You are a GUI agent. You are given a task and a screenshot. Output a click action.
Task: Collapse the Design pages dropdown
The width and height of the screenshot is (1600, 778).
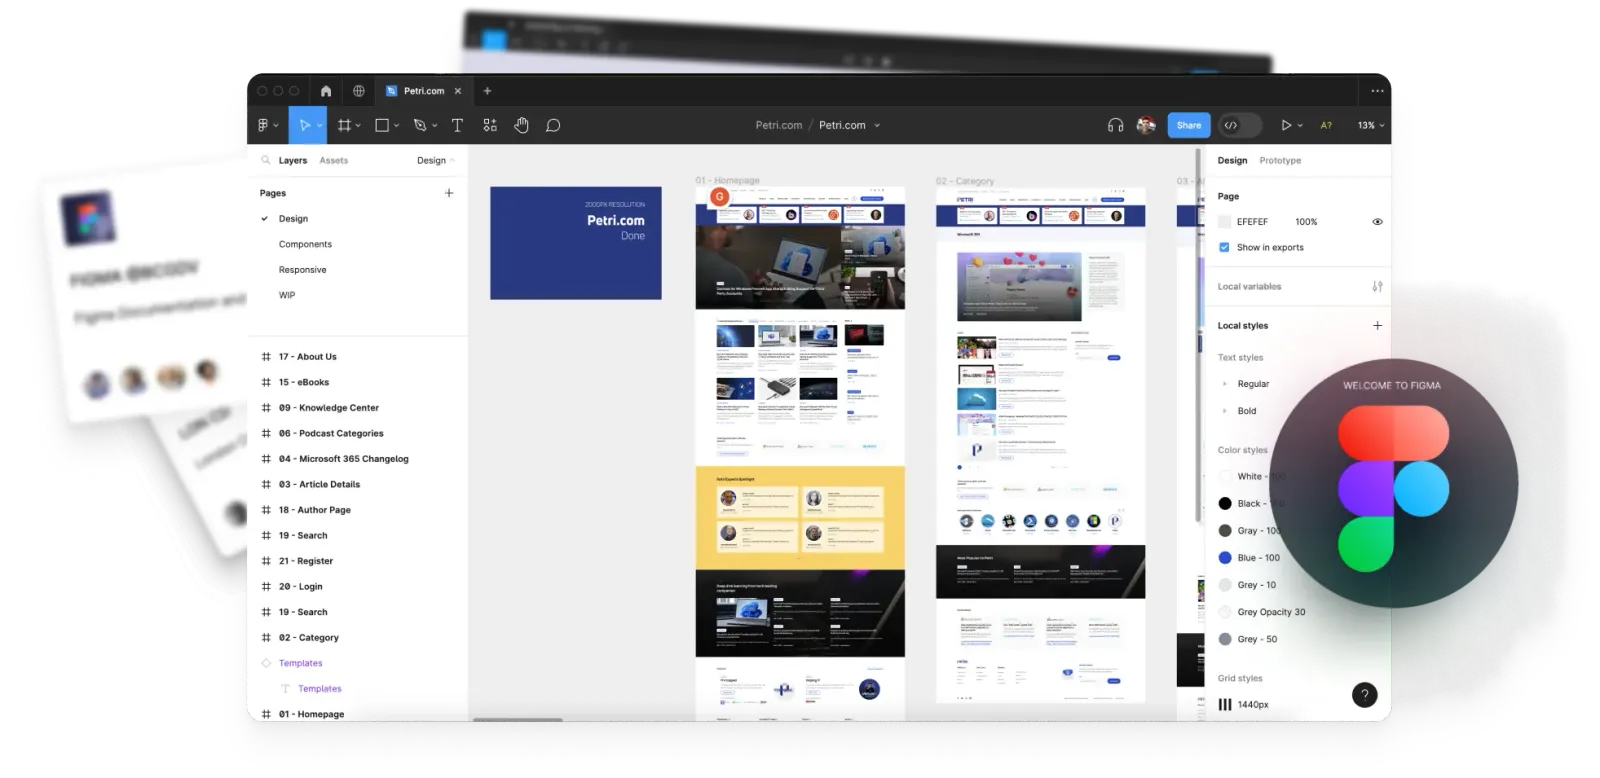(x=436, y=160)
